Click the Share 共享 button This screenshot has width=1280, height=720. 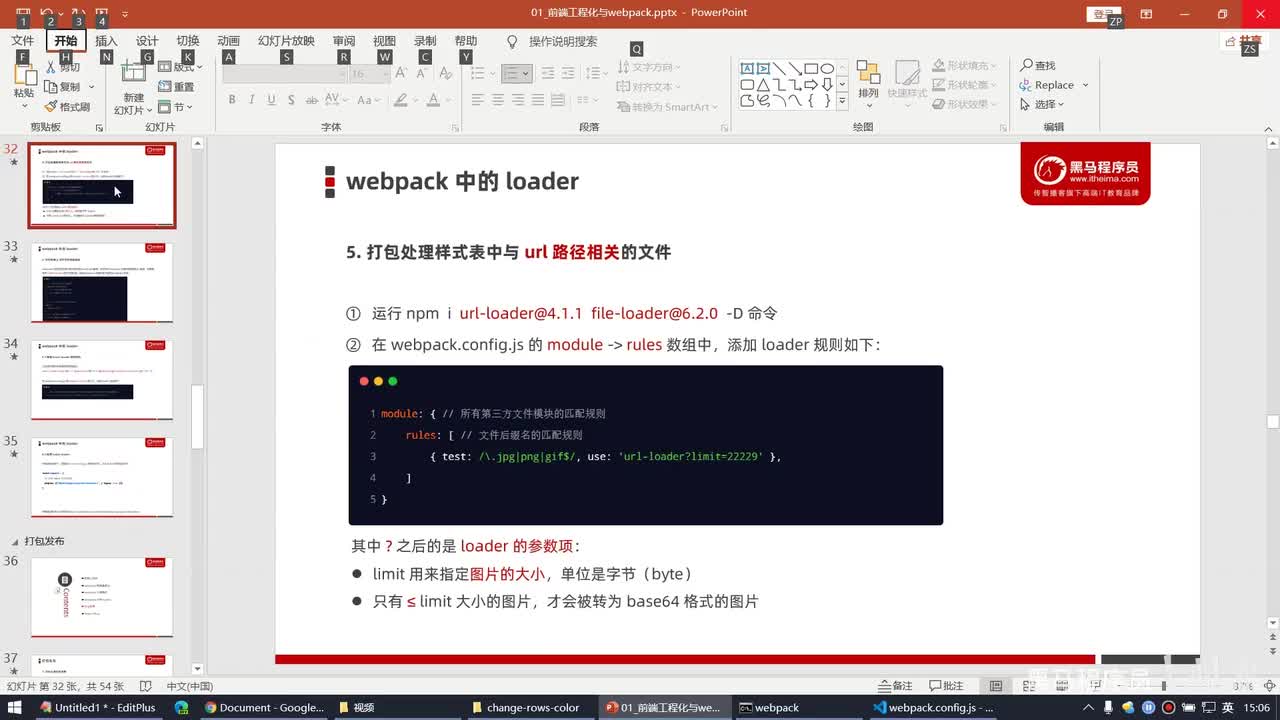click(x=1242, y=42)
